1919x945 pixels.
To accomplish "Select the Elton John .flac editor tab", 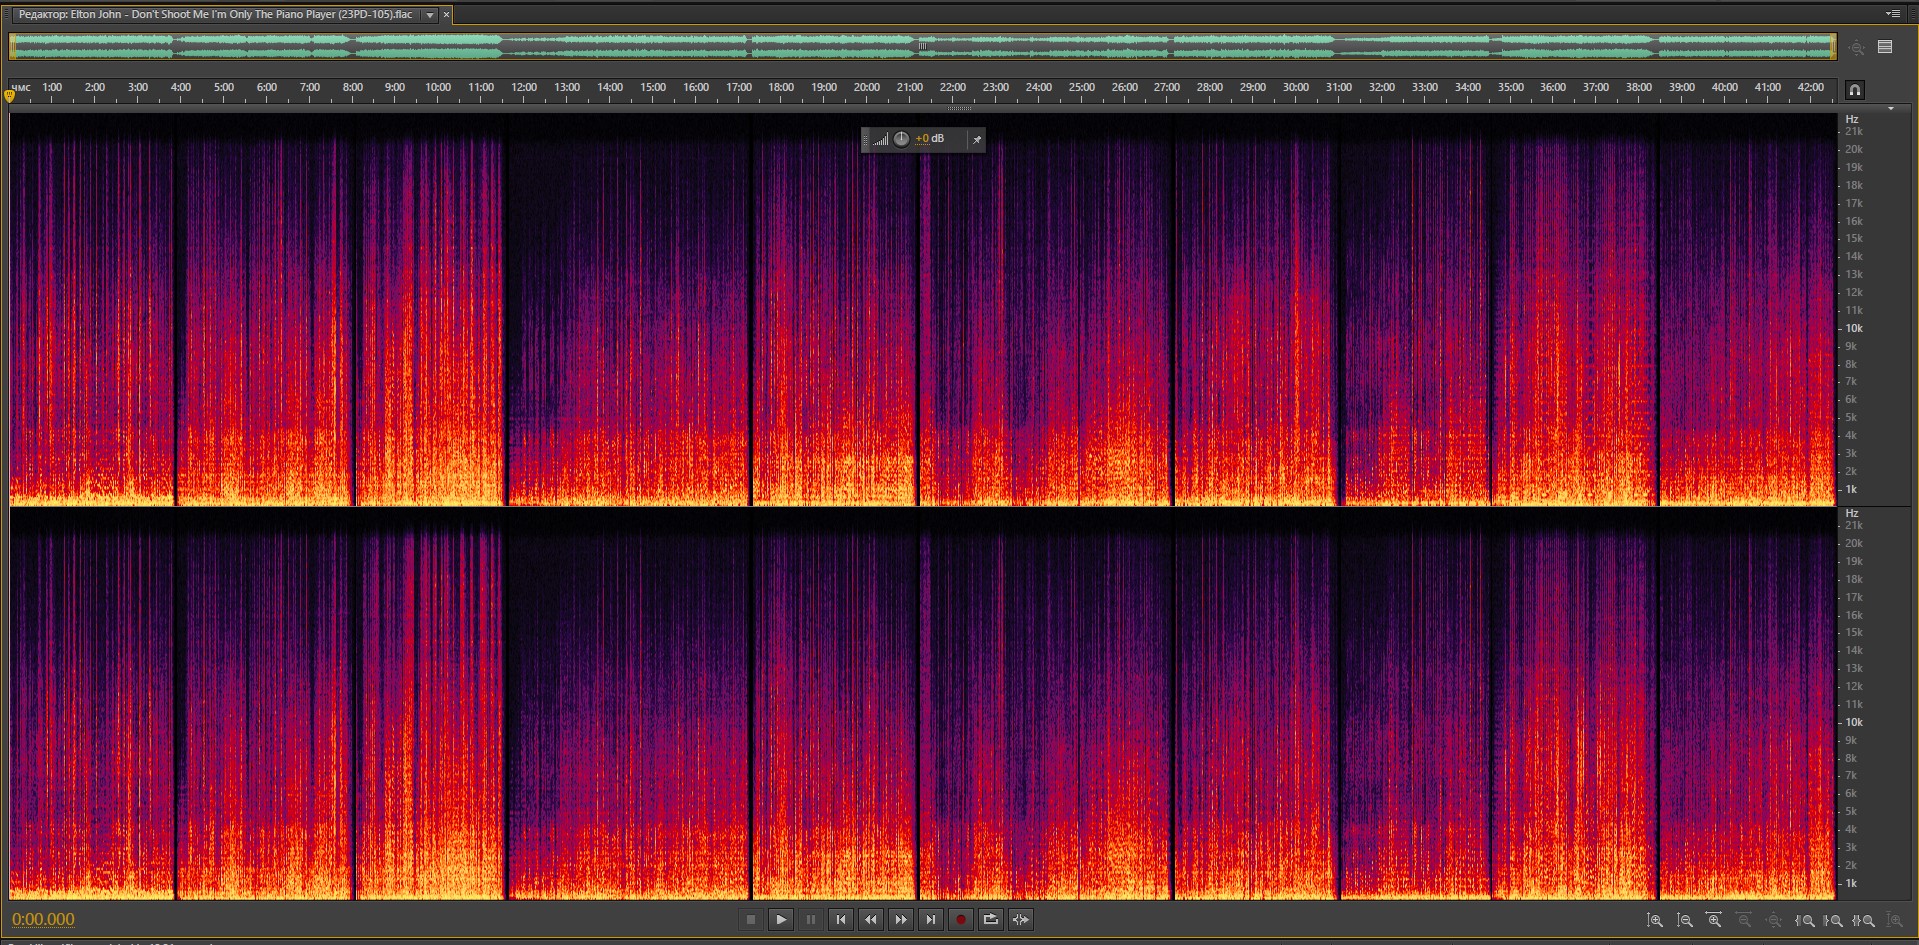I will pyautogui.click(x=215, y=15).
